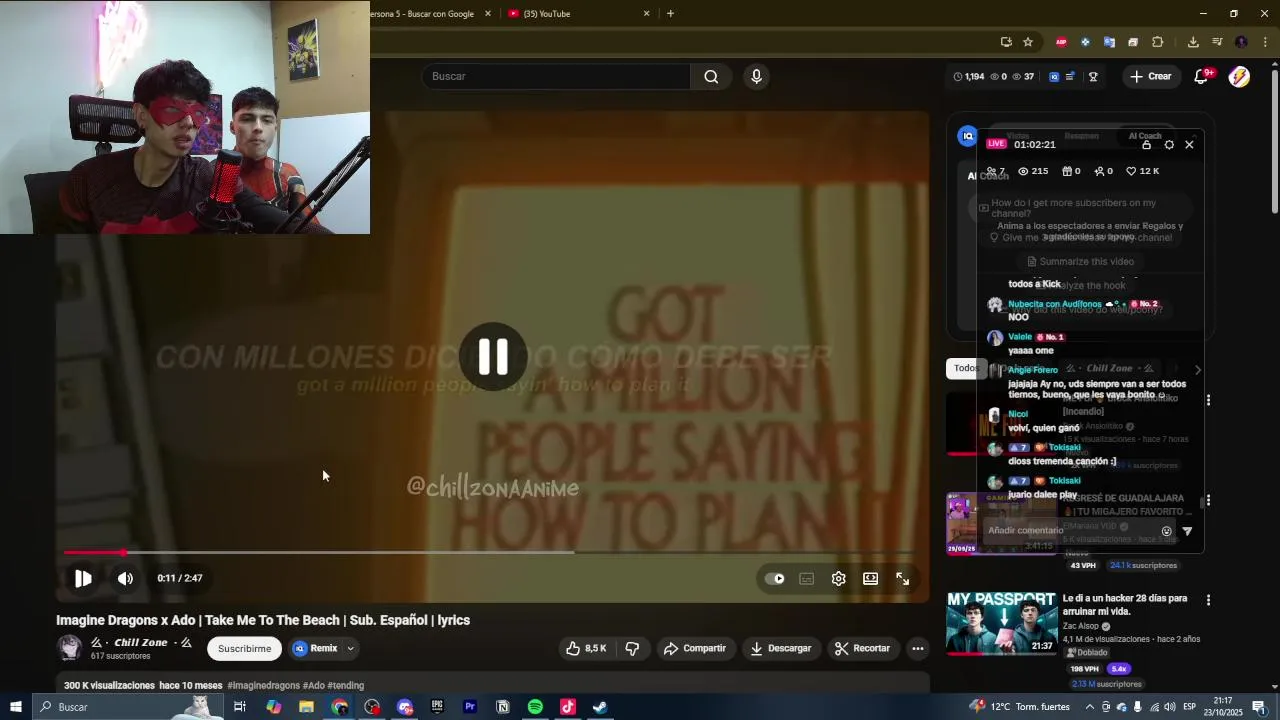
Task: Open the account avatar menu
Action: point(1239,77)
